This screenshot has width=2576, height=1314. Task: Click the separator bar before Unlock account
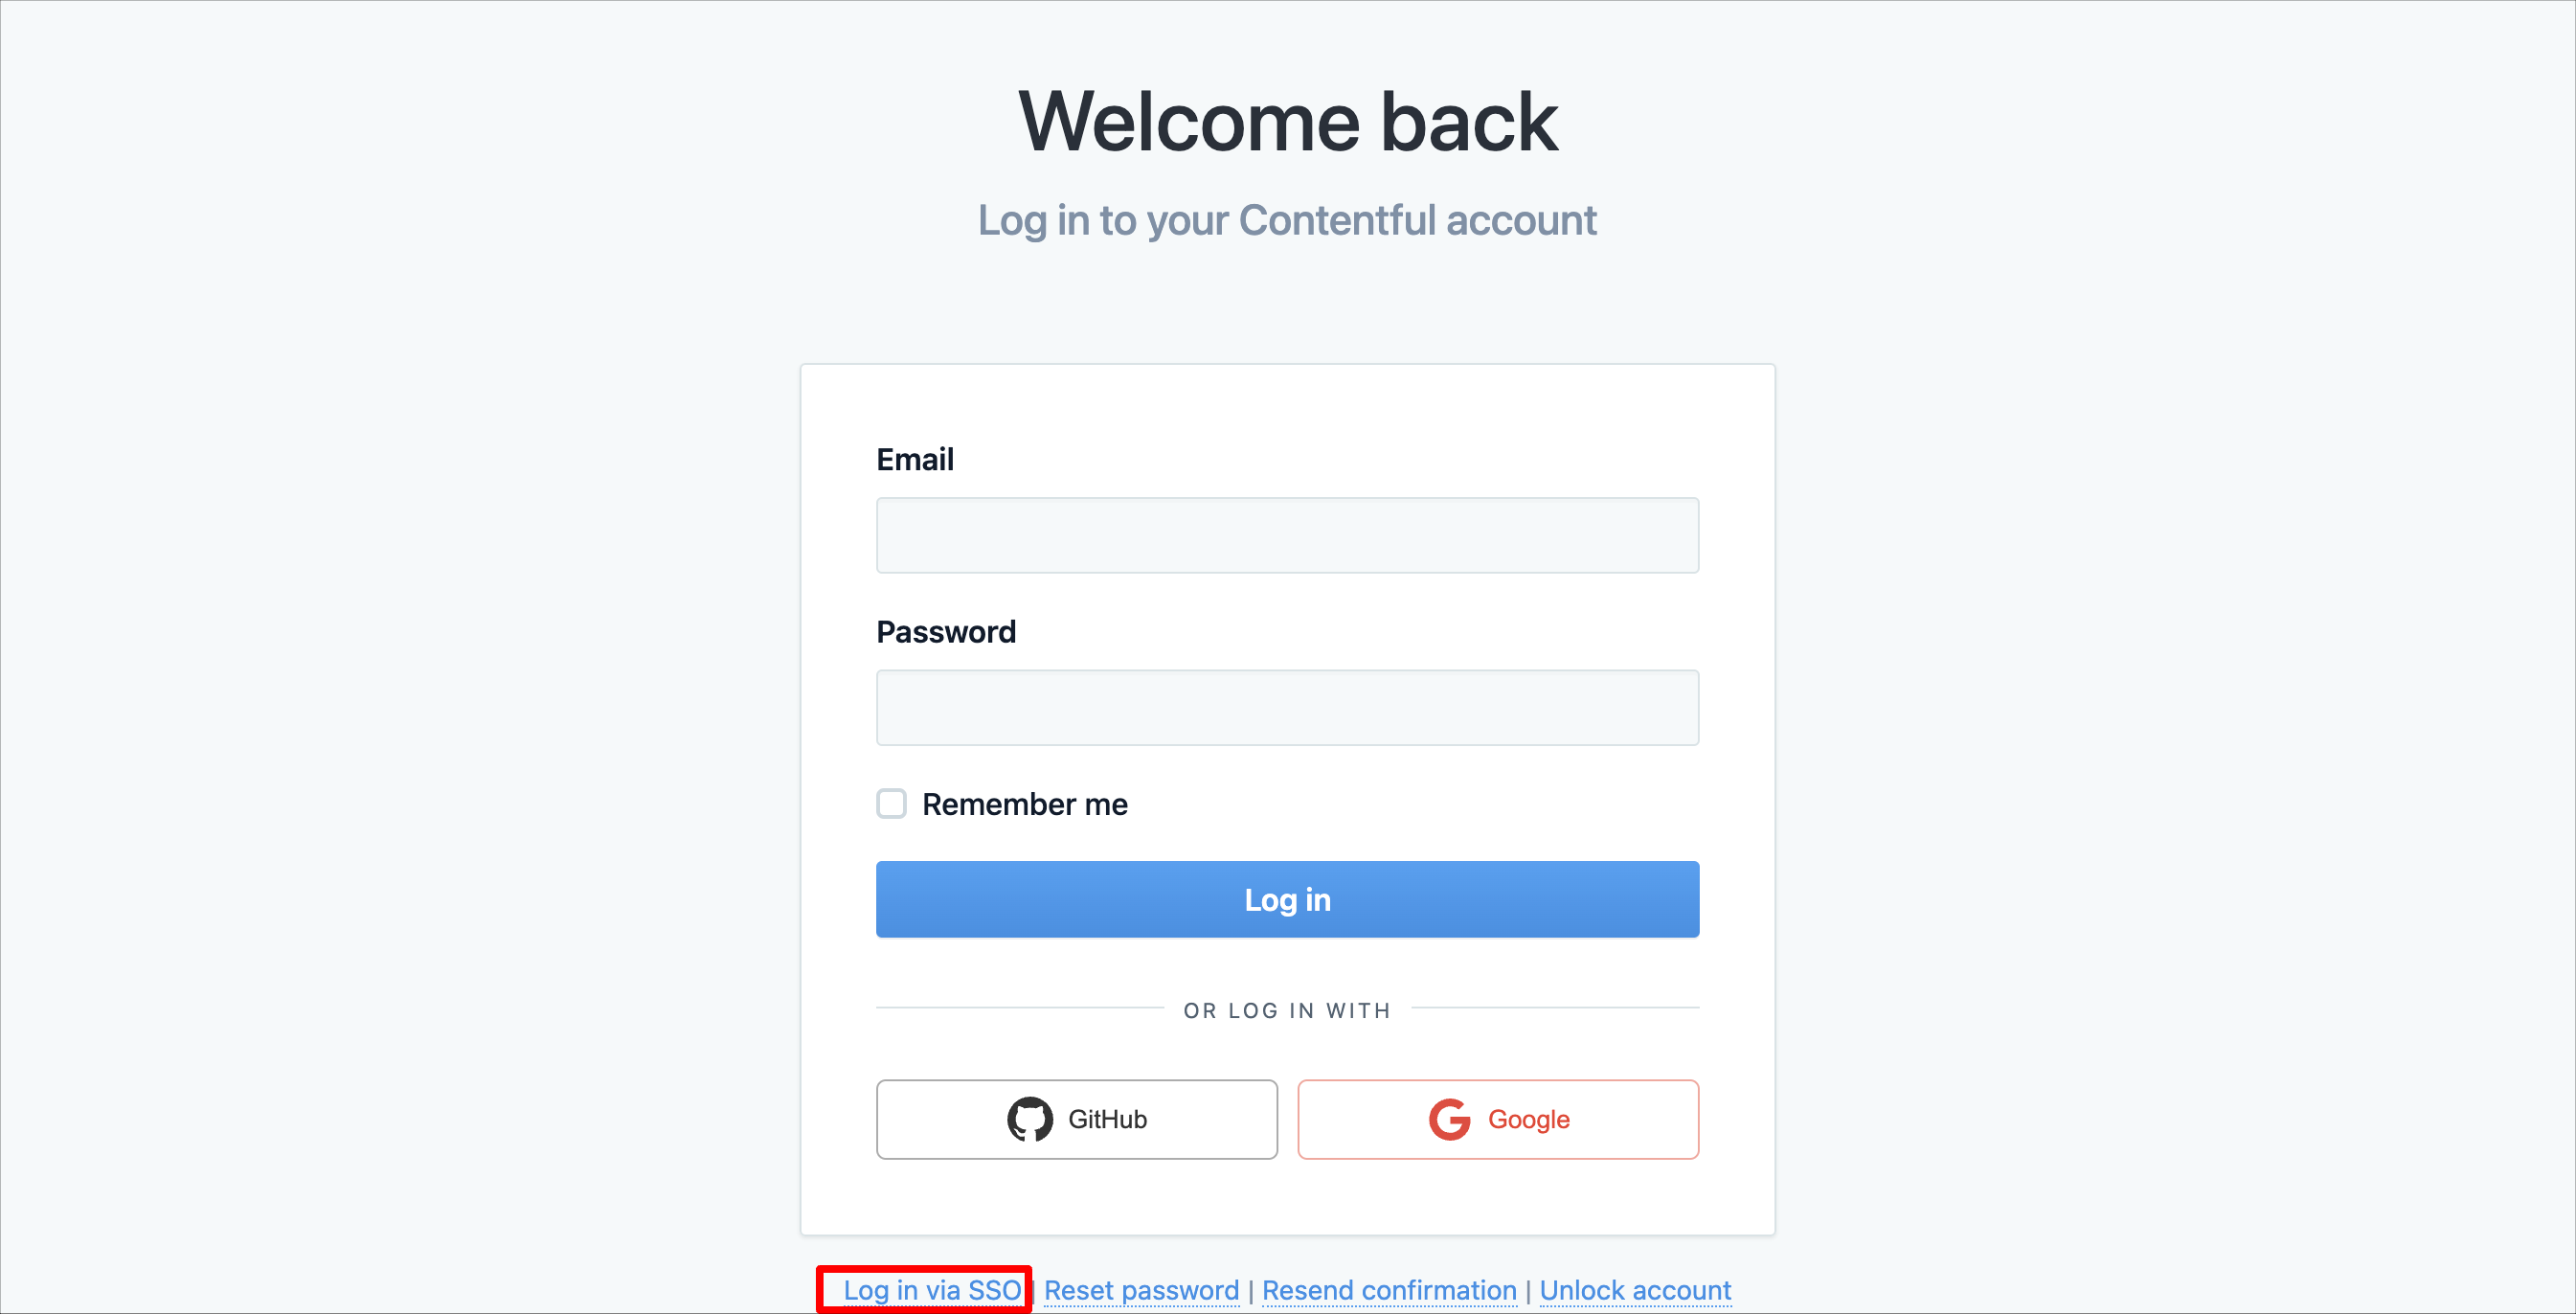1528,1291
